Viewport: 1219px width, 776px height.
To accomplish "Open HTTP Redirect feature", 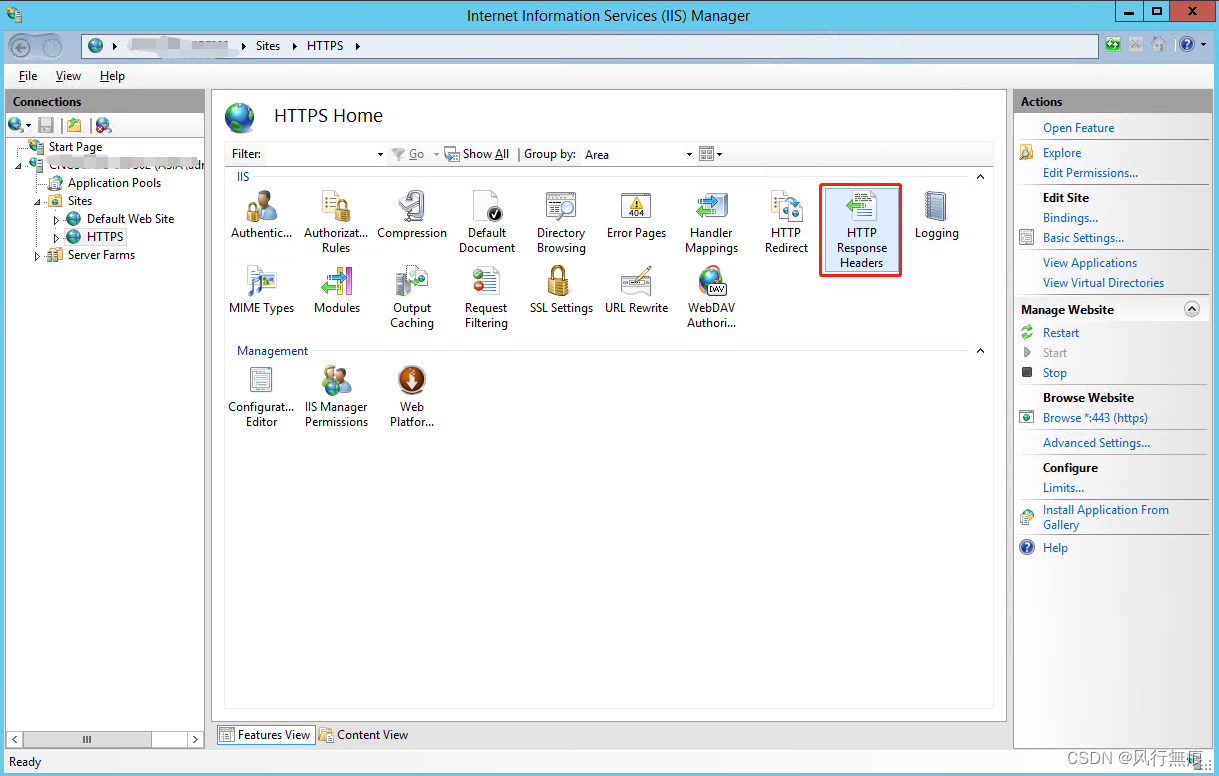I will [x=786, y=222].
